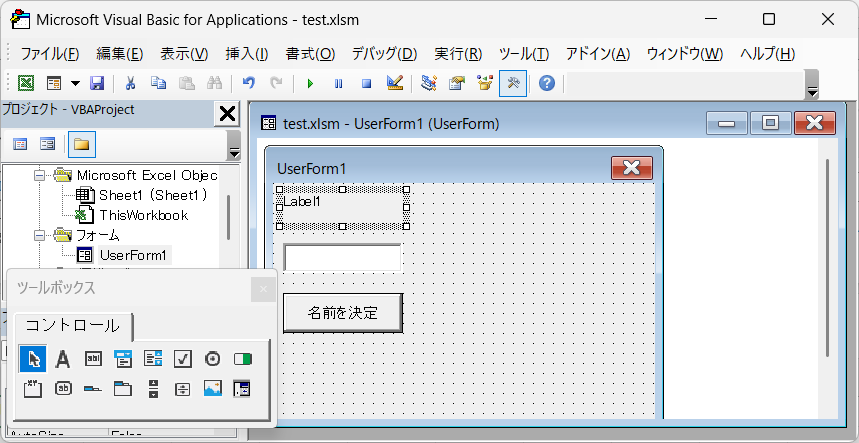
Task: Click the View Object icon in project pane
Action: pyautogui.click(x=48, y=145)
